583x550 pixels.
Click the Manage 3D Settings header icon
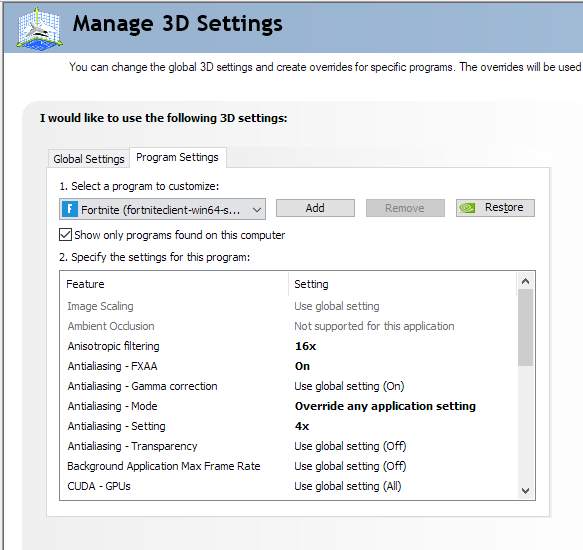pyautogui.click(x=39, y=29)
